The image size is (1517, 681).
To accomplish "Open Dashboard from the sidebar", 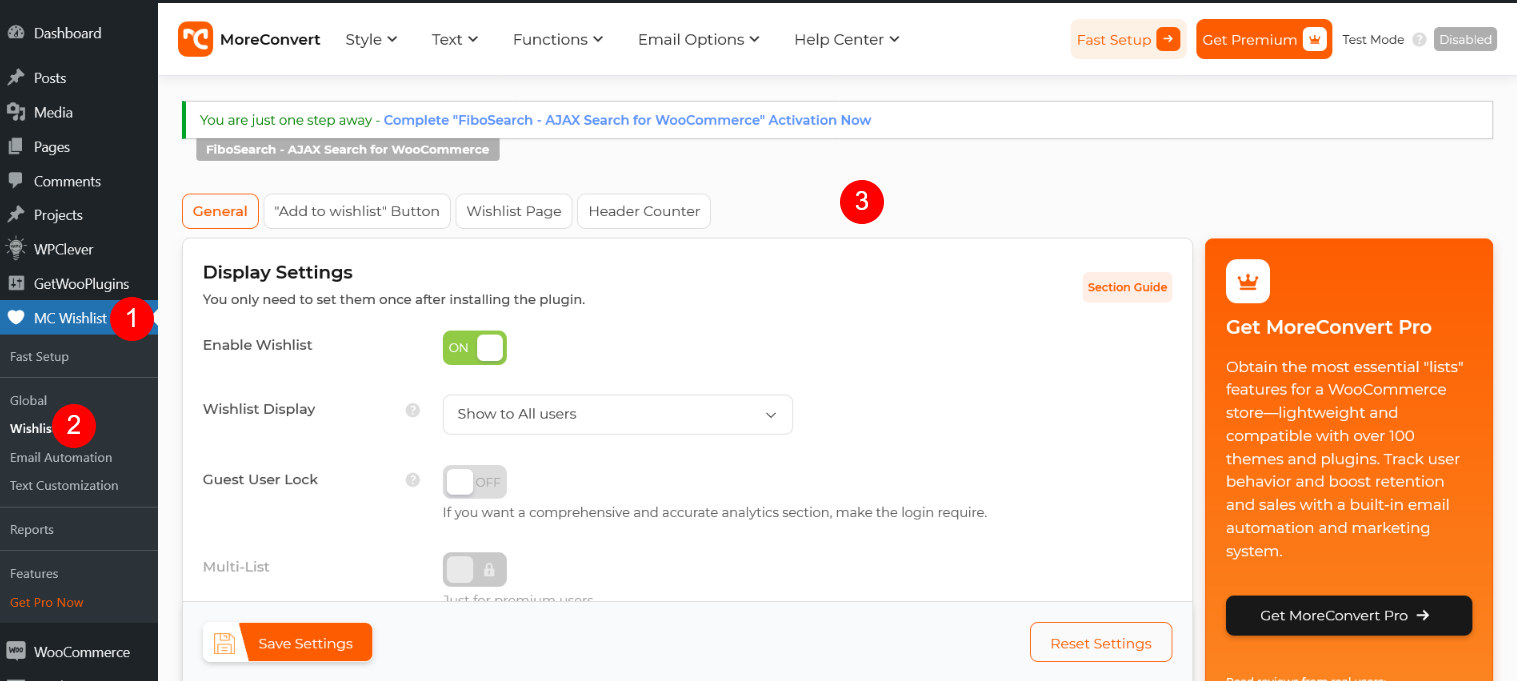I will click(x=67, y=33).
